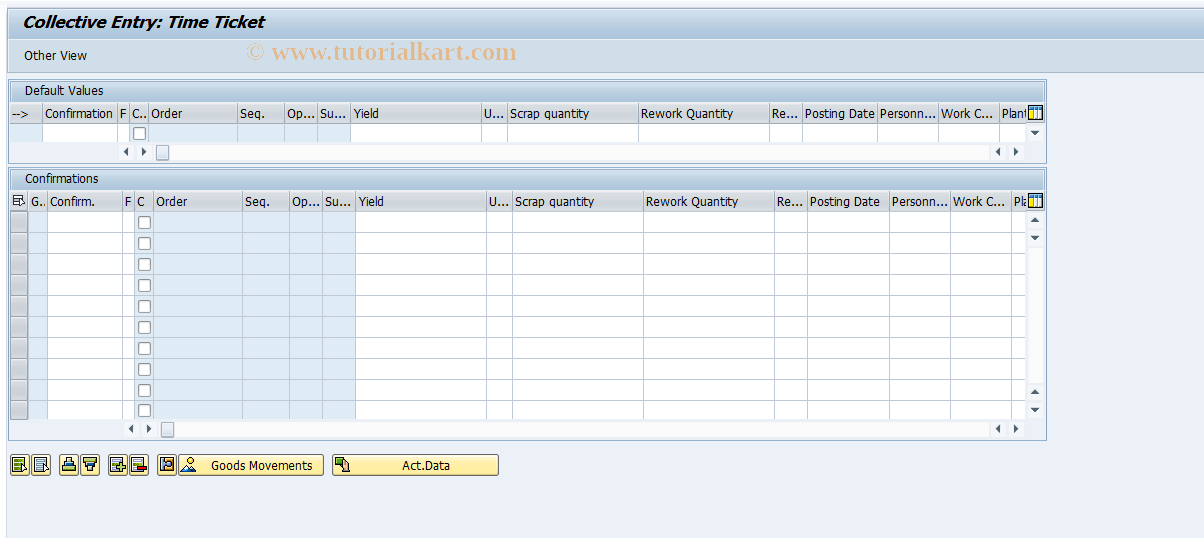Click the Rework Quantity field in Default Values row

704,133
